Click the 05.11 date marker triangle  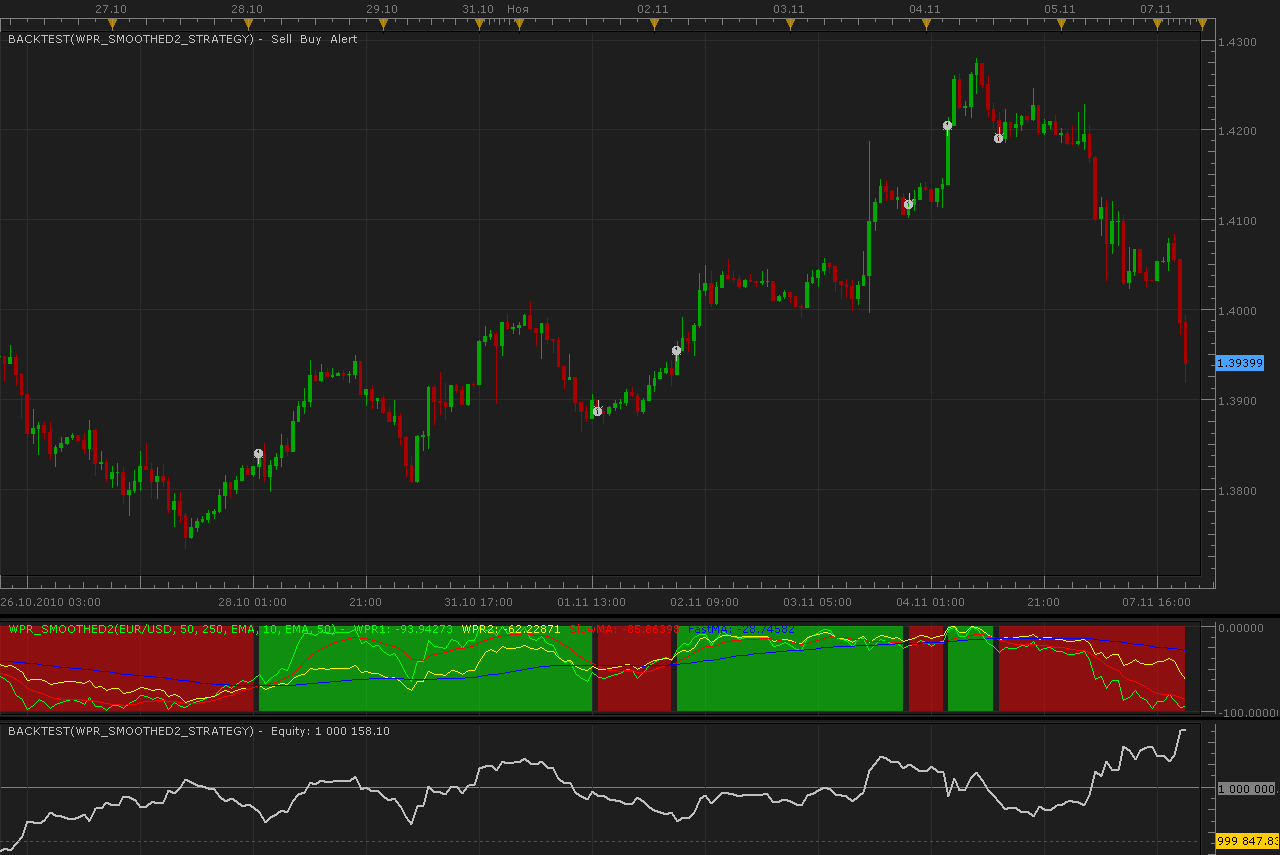coord(1060,23)
